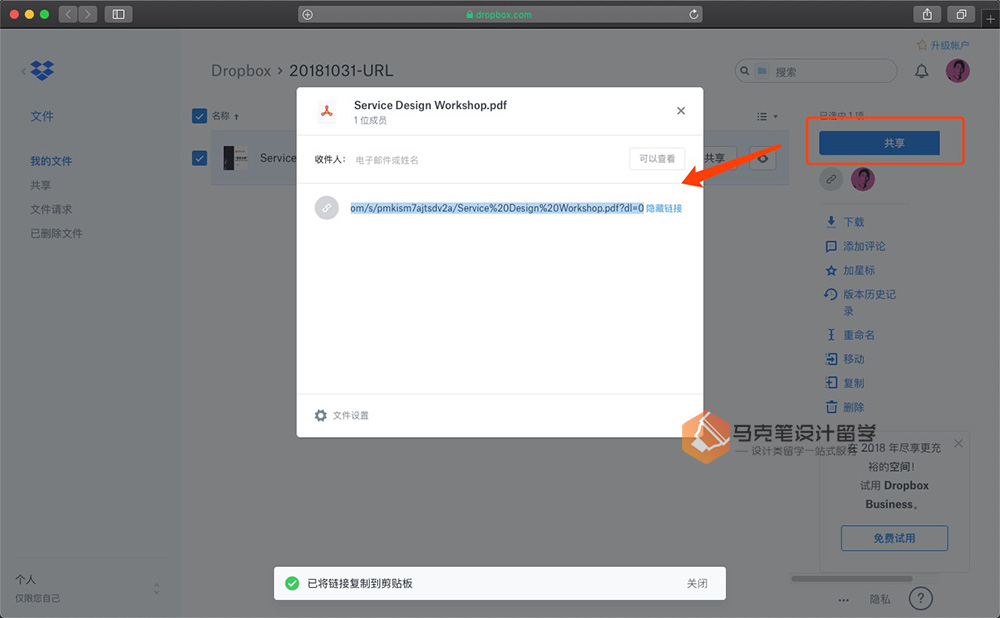
Task: Click the 免费试用 button
Action: pyautogui.click(x=894, y=538)
